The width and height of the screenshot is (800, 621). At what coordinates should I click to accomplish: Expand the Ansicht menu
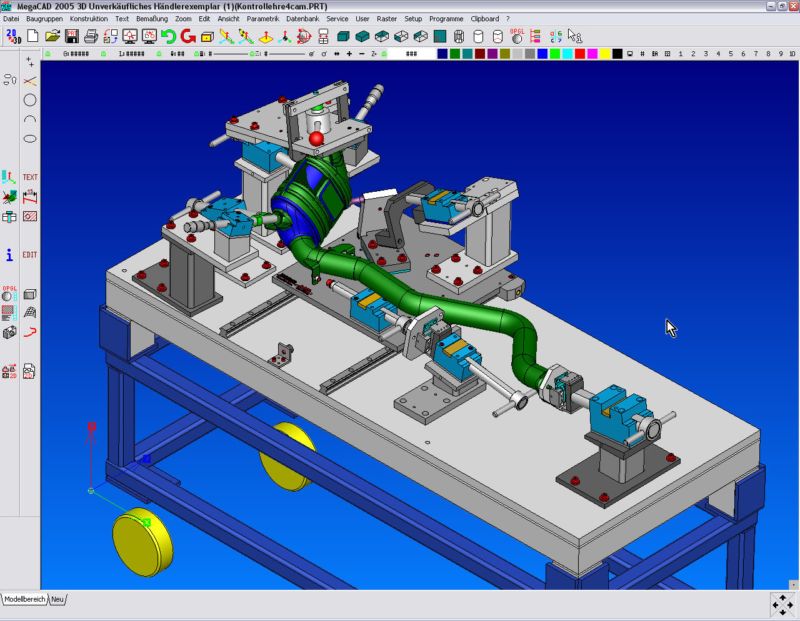tap(228, 18)
